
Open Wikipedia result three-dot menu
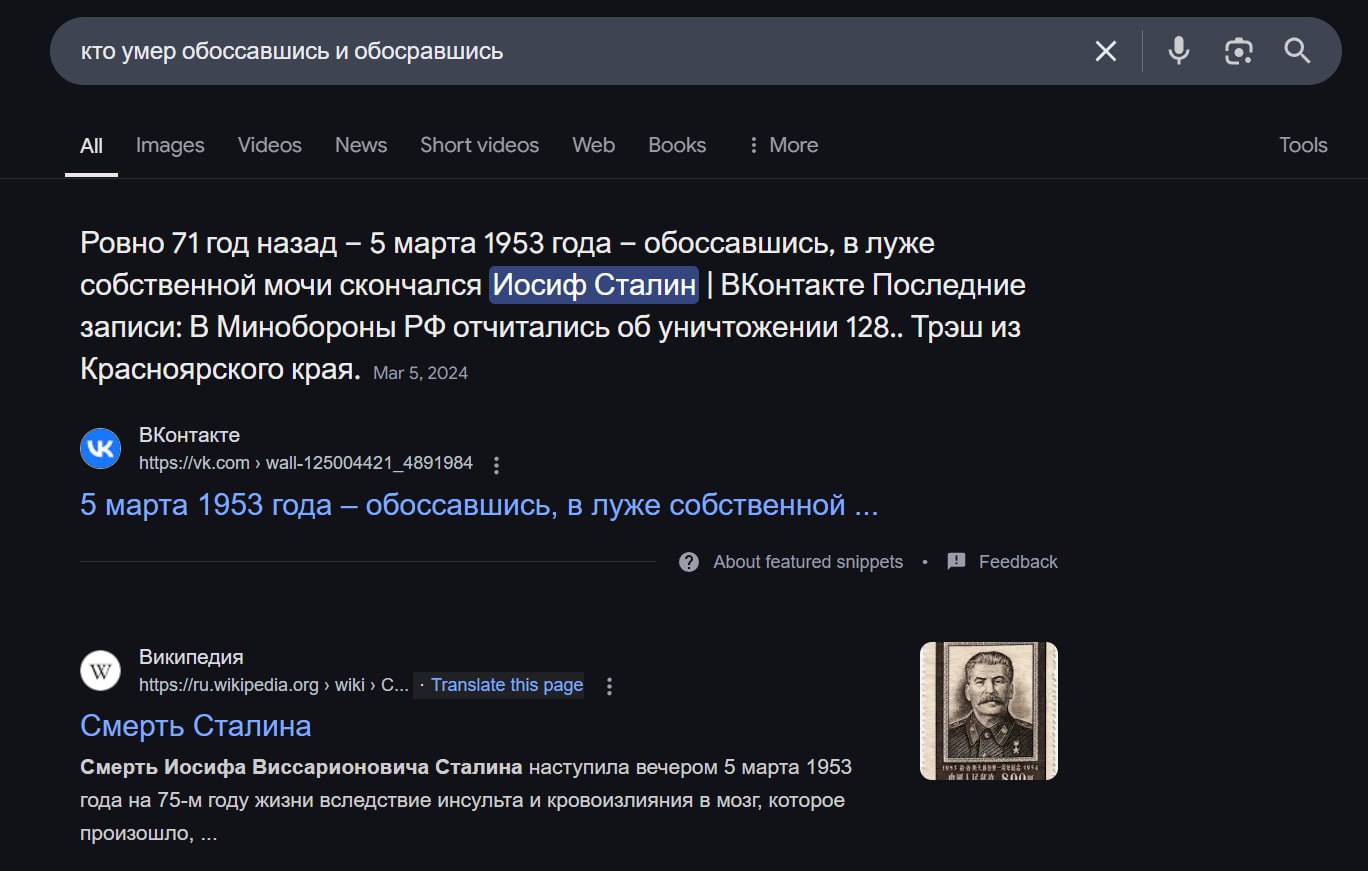(610, 686)
